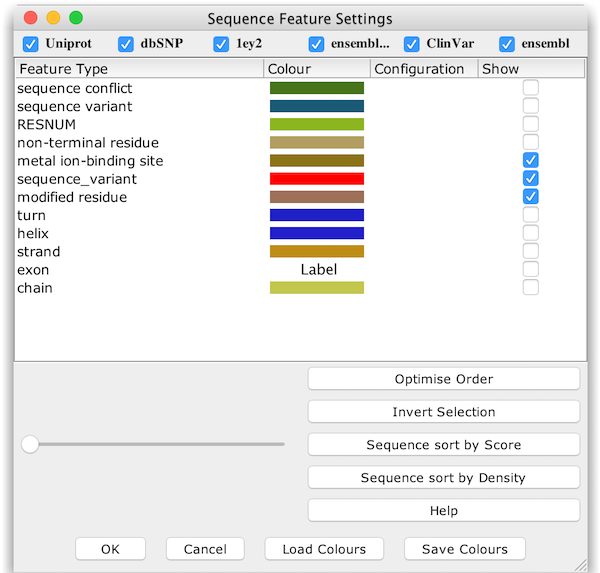Toggle the dbSNP source checkbox
600x573 pixels.
pos(126,44)
